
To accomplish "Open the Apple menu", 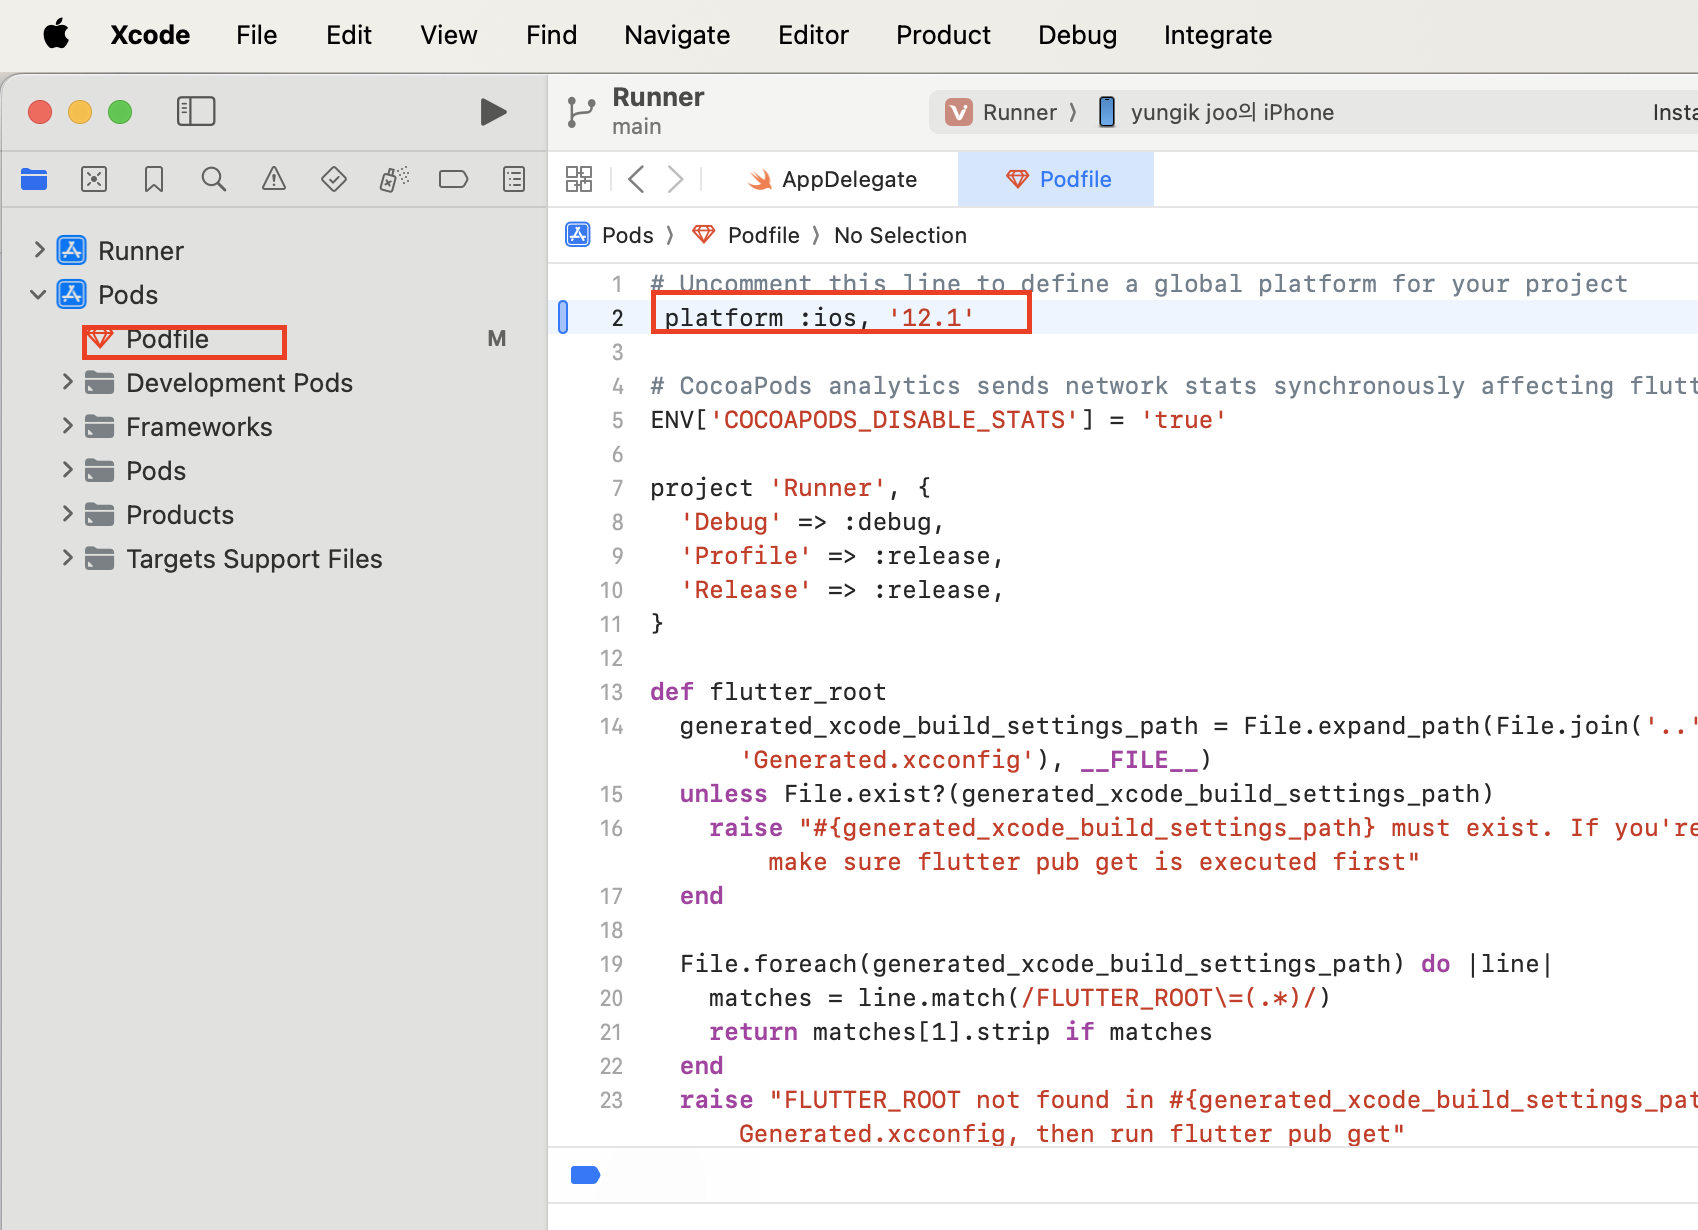I will [x=57, y=35].
